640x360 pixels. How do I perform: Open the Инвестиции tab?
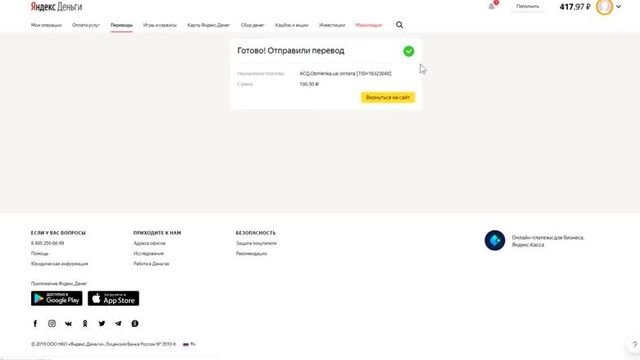pos(332,25)
